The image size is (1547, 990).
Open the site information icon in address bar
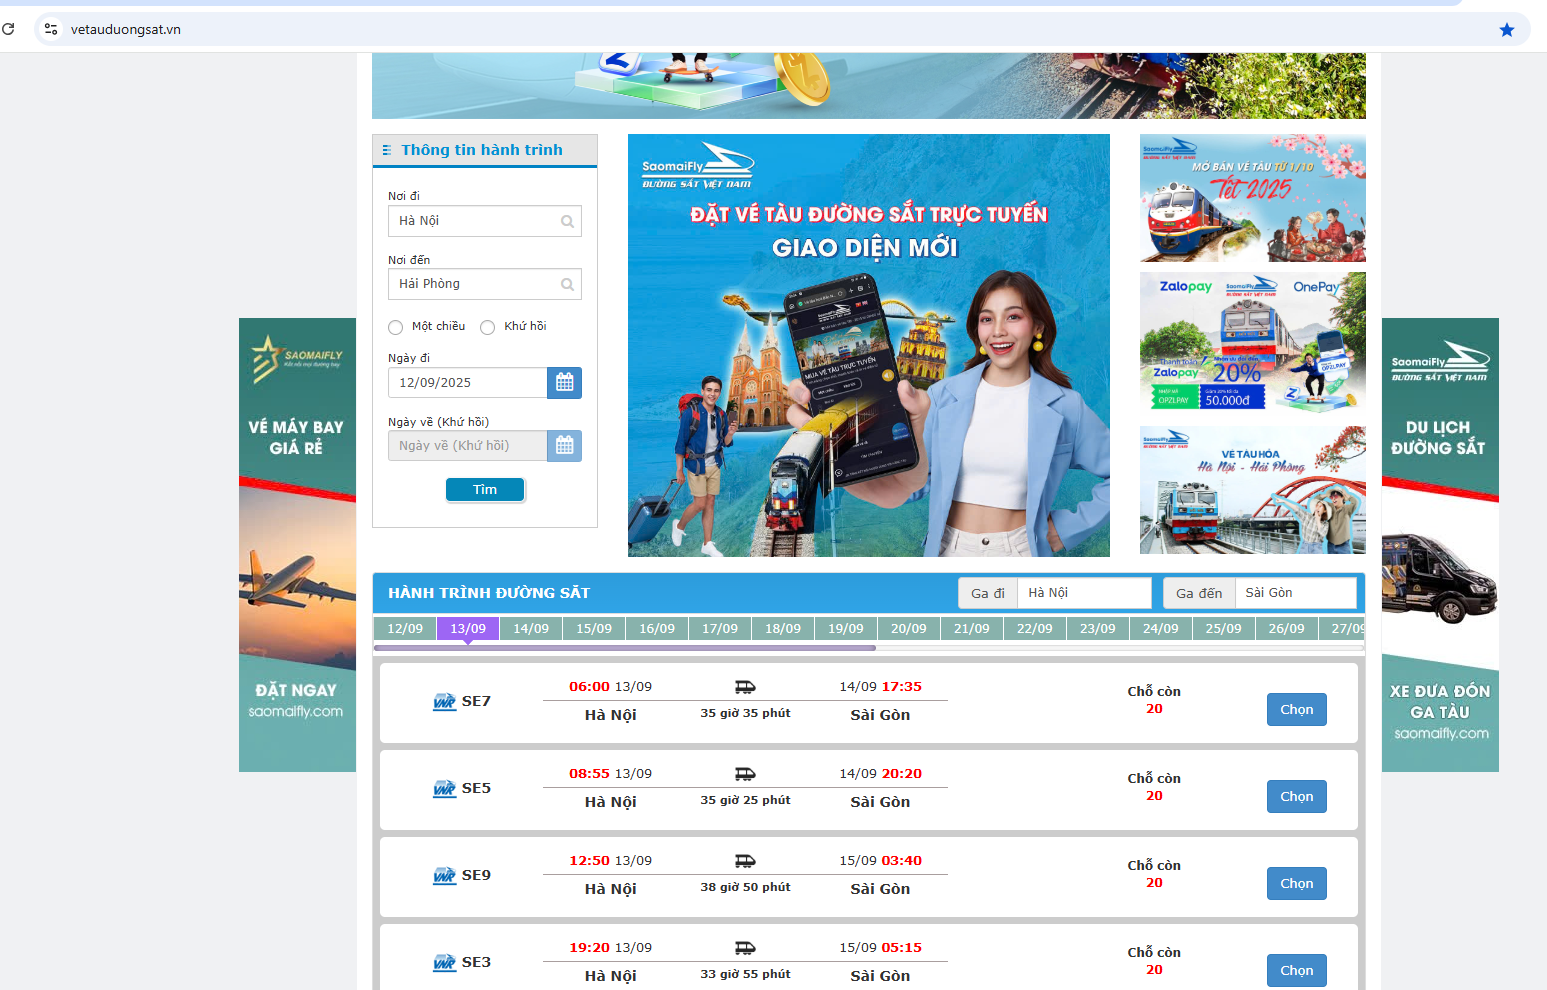pos(51,29)
